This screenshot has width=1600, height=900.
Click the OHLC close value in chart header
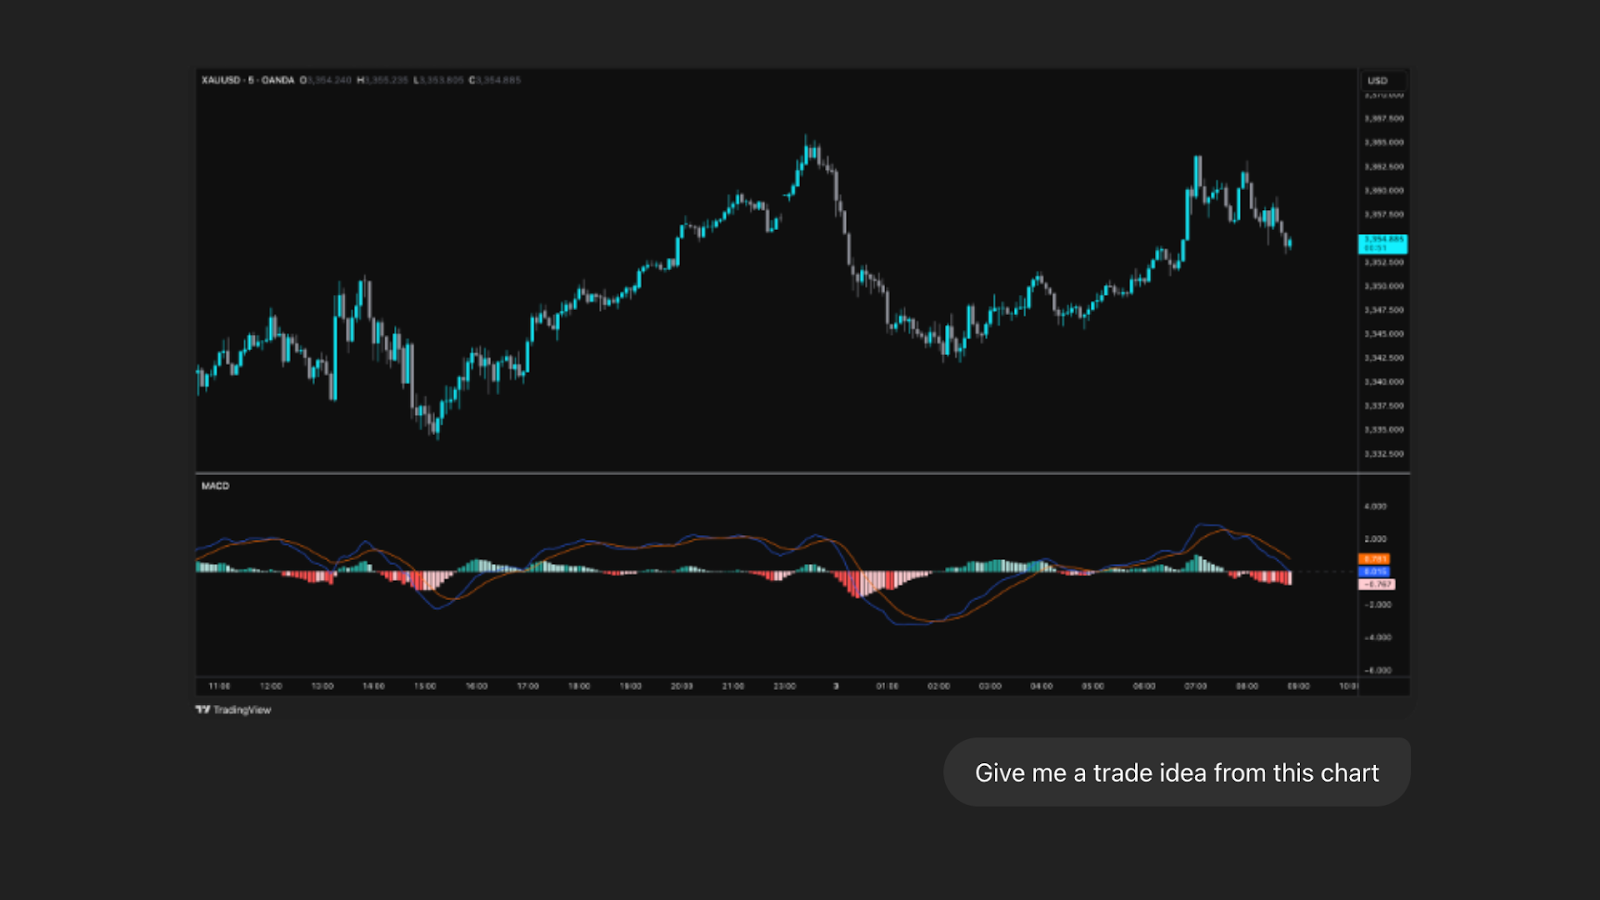coord(495,80)
